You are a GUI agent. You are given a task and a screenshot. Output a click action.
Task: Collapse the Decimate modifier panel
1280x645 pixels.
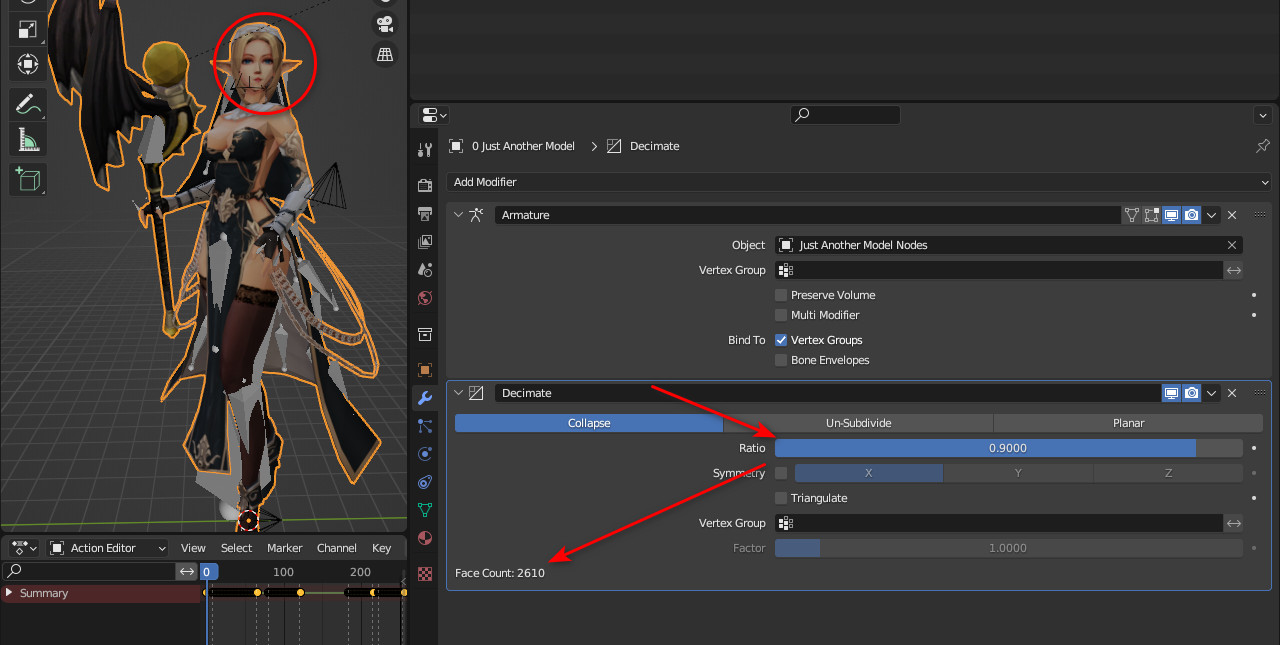pos(459,393)
